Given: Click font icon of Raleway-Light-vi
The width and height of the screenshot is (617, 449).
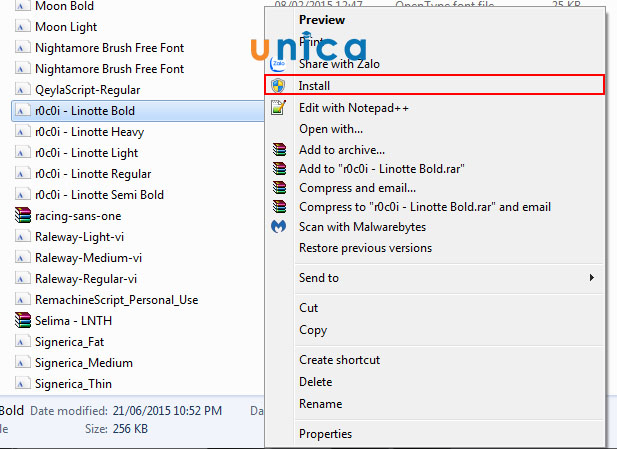Looking at the screenshot, I should (x=22, y=237).
